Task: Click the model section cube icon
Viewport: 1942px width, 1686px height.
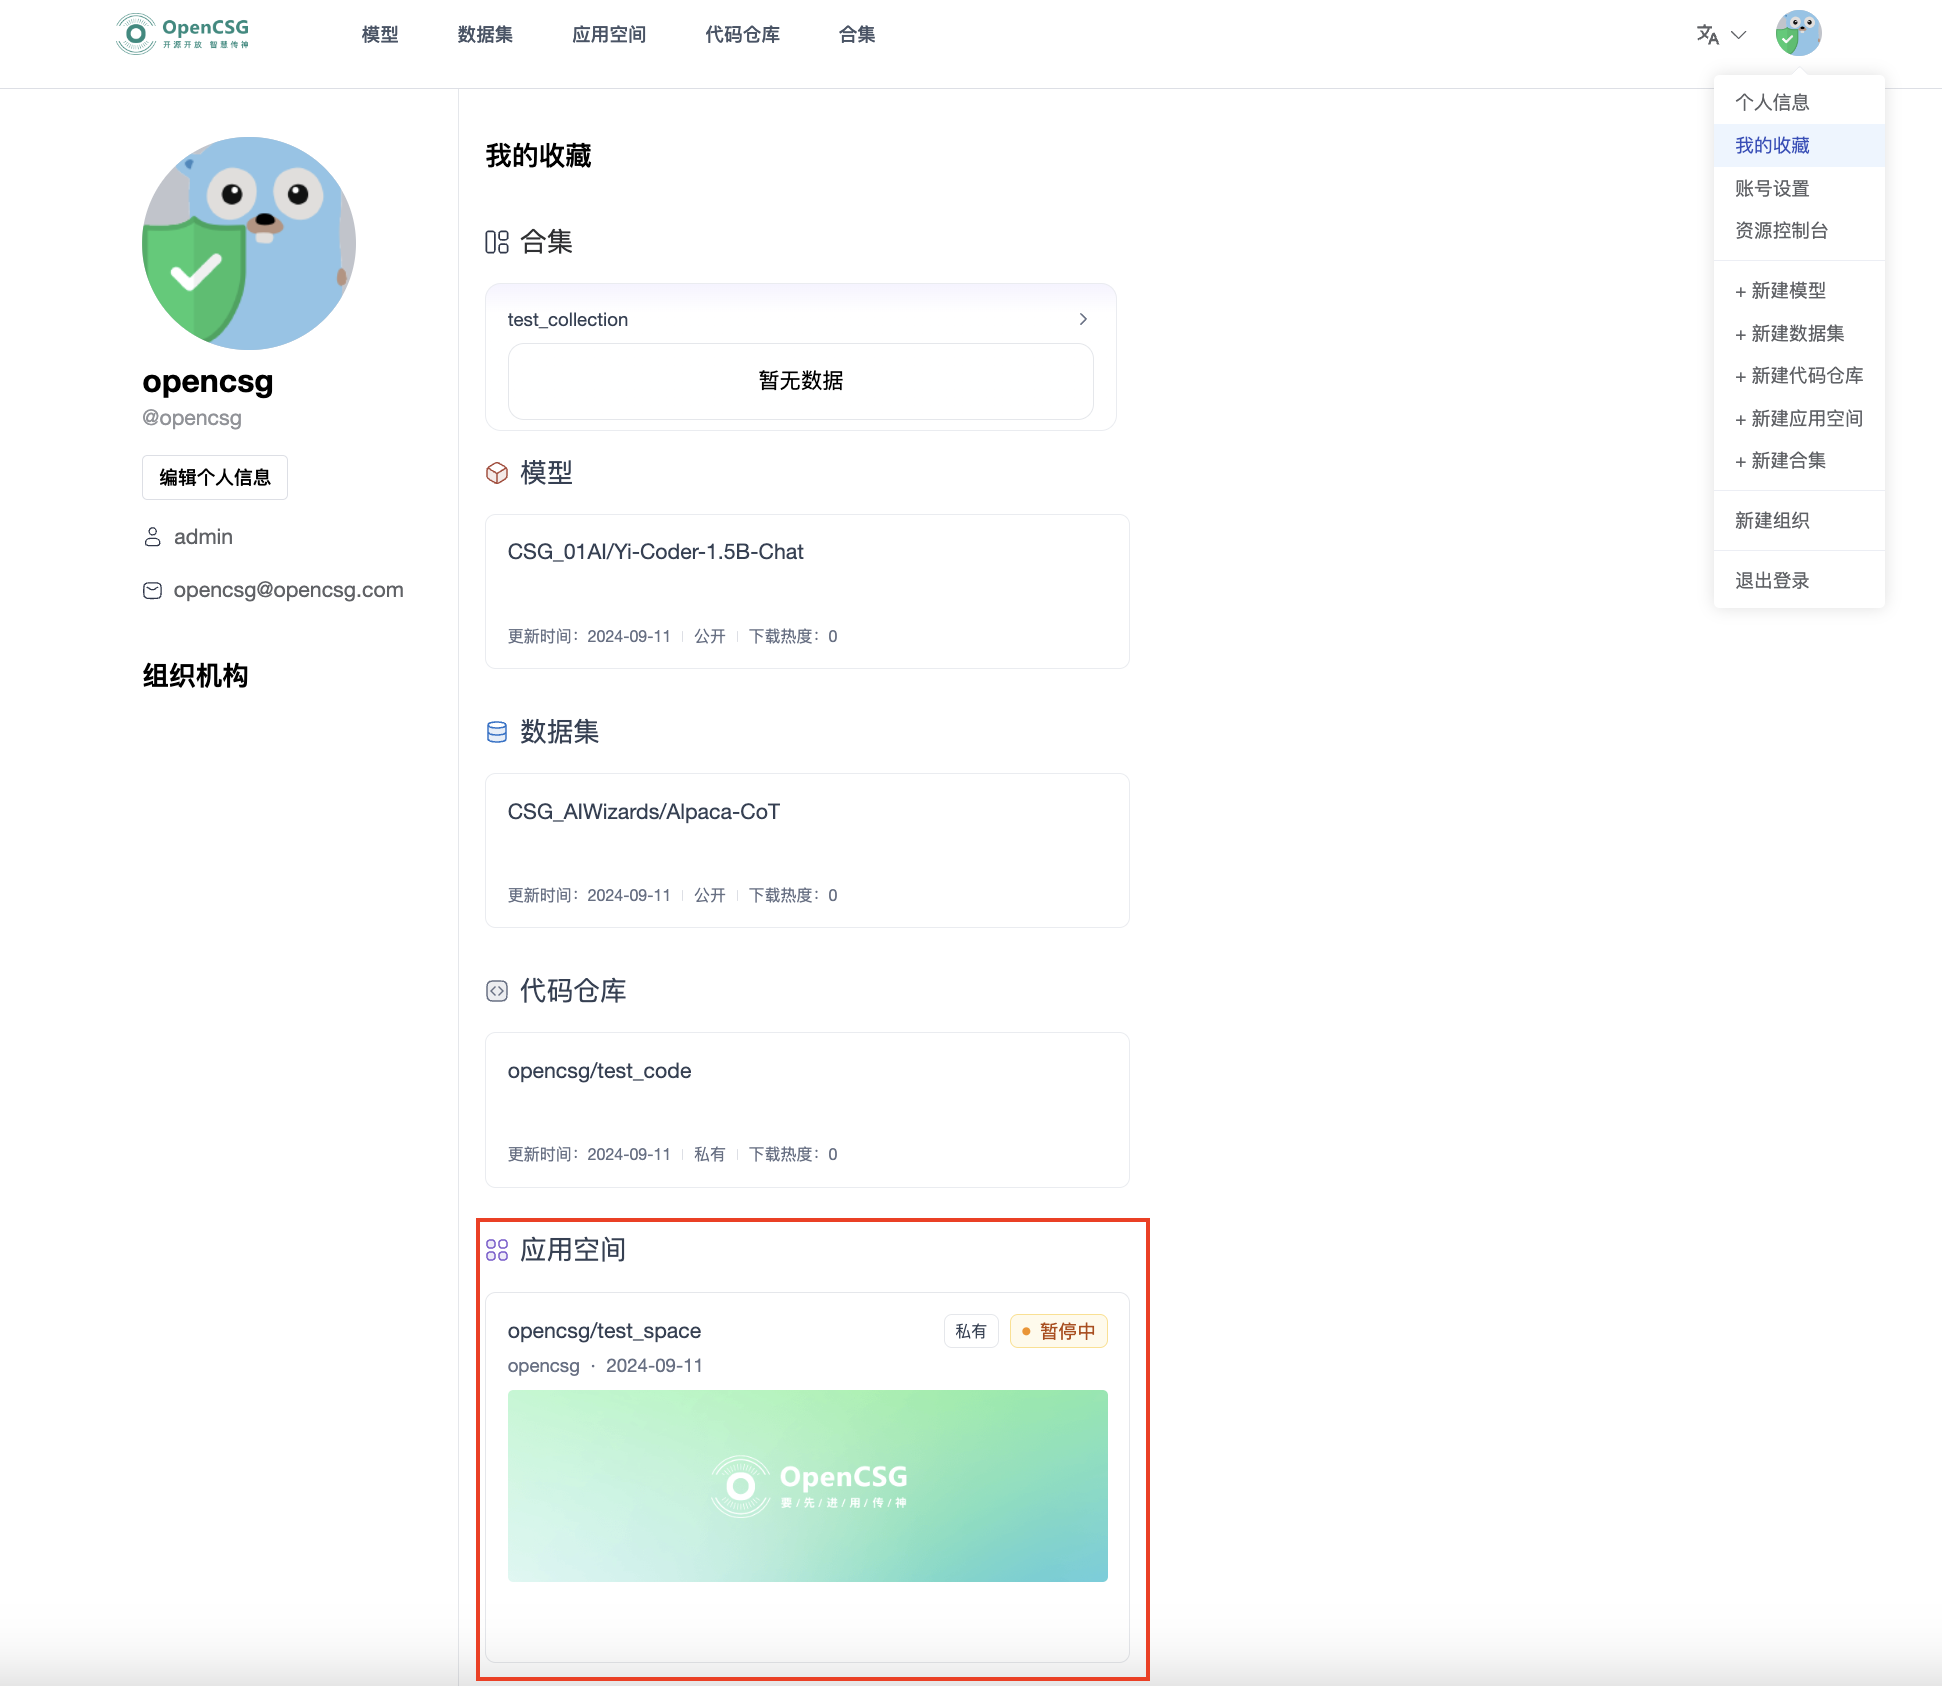Action: pos(497,473)
